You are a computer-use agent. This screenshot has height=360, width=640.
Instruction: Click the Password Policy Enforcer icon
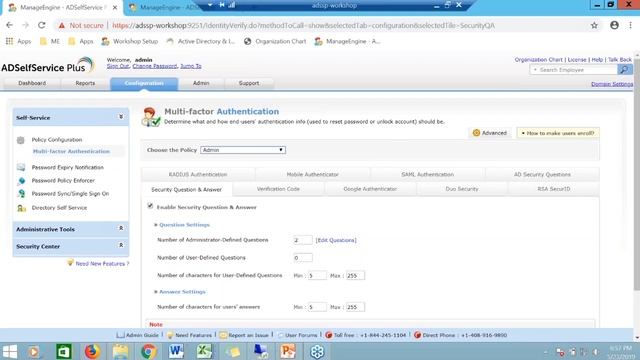pos(21,181)
